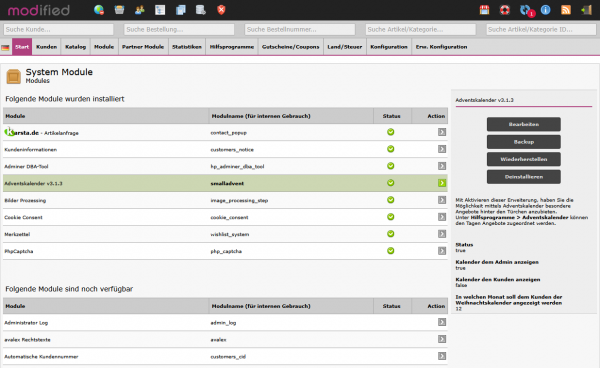Click the category tree icon in toolbar
This screenshot has height=368, width=600.
pos(160,10)
